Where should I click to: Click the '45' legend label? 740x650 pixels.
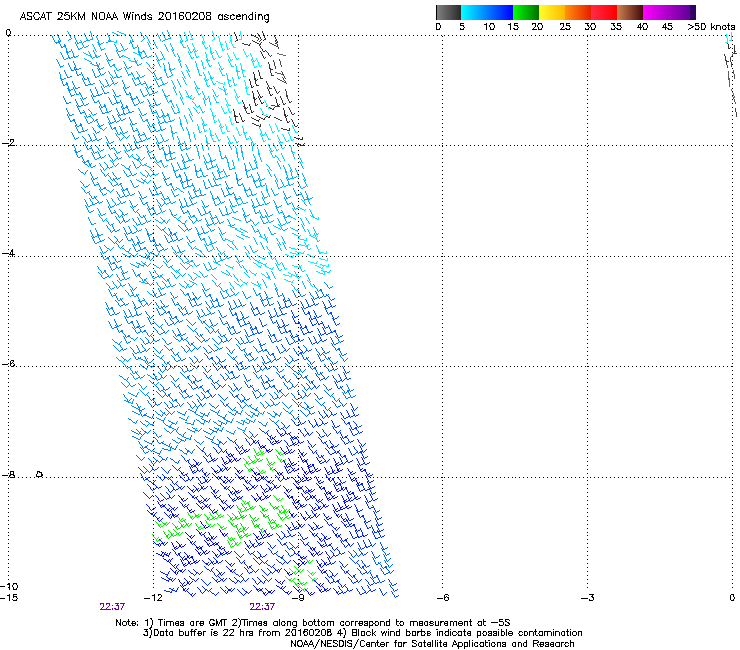[x=667, y=27]
